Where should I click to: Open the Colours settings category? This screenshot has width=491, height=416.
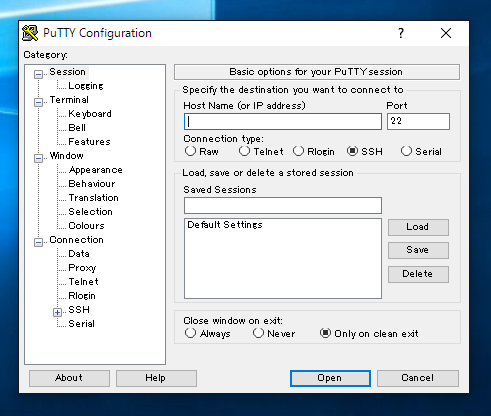pyautogui.click(x=86, y=226)
